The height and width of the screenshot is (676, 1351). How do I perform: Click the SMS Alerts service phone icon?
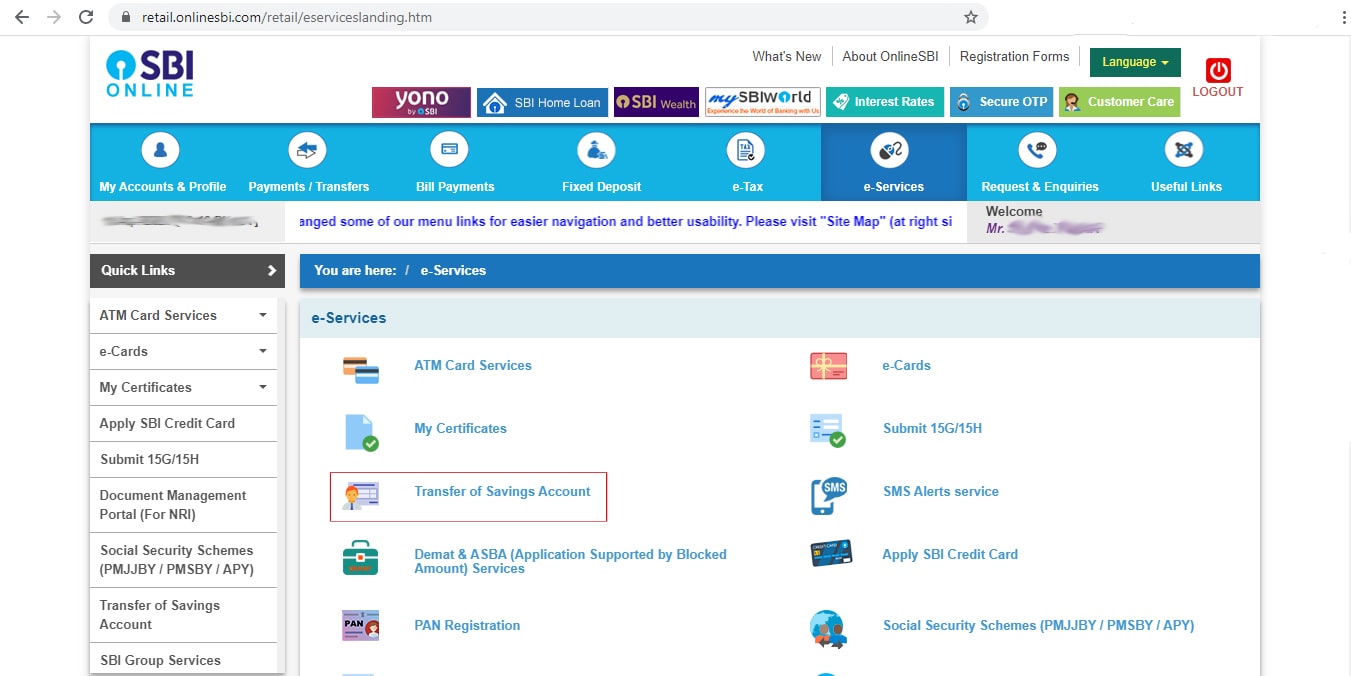pyautogui.click(x=829, y=496)
